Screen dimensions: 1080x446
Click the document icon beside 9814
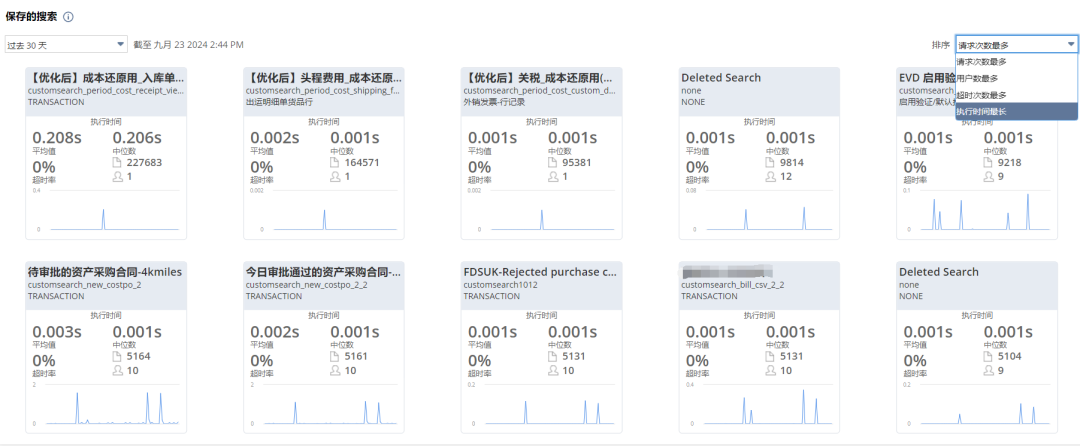pos(771,163)
